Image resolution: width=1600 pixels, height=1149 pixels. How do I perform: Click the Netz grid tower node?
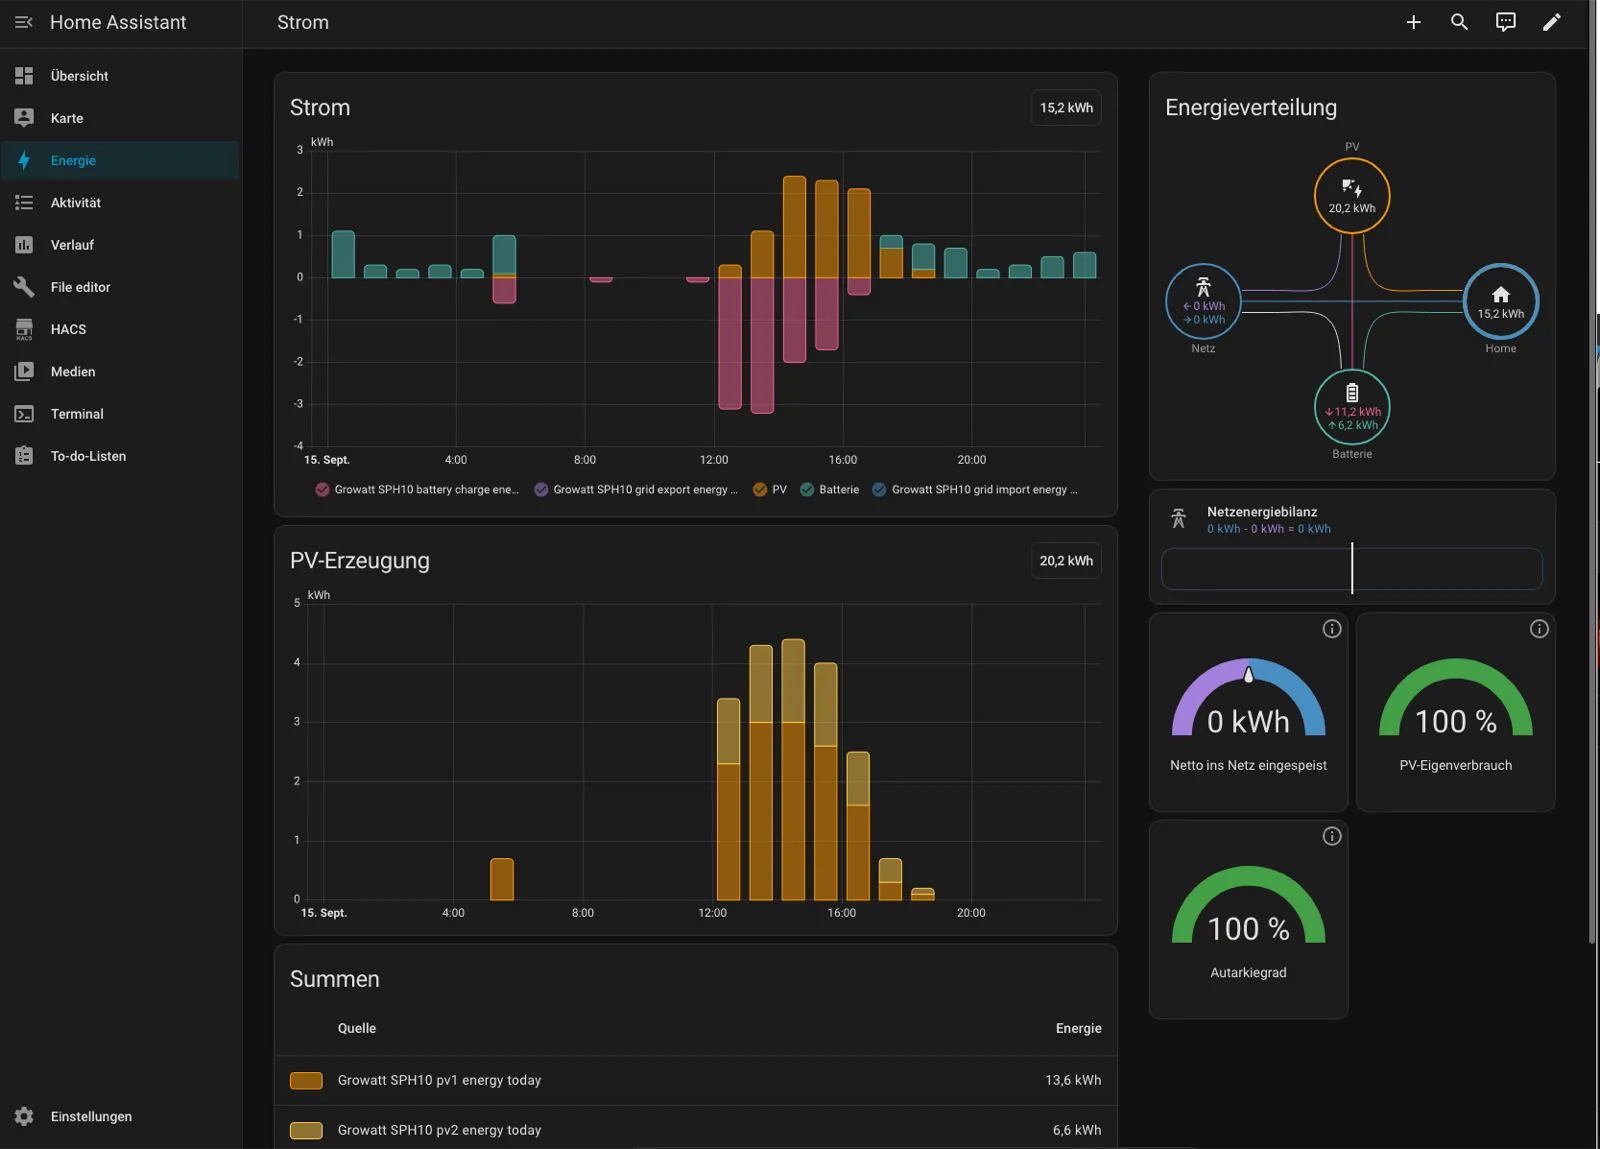coord(1203,302)
